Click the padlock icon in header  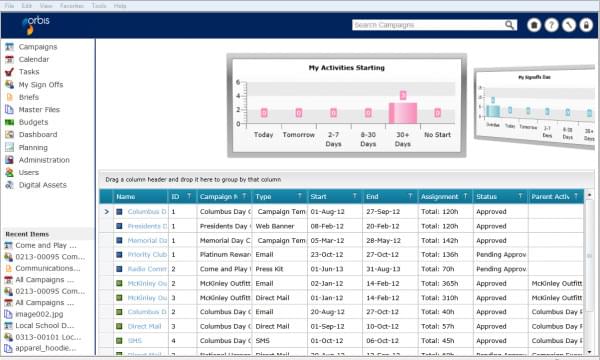click(x=586, y=25)
